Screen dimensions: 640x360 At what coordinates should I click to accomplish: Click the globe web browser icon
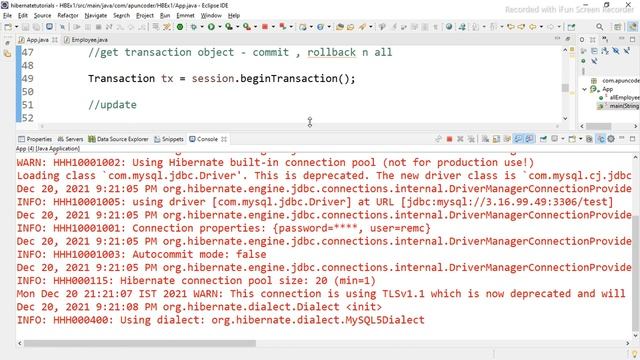pyautogui.click(x=449, y=27)
